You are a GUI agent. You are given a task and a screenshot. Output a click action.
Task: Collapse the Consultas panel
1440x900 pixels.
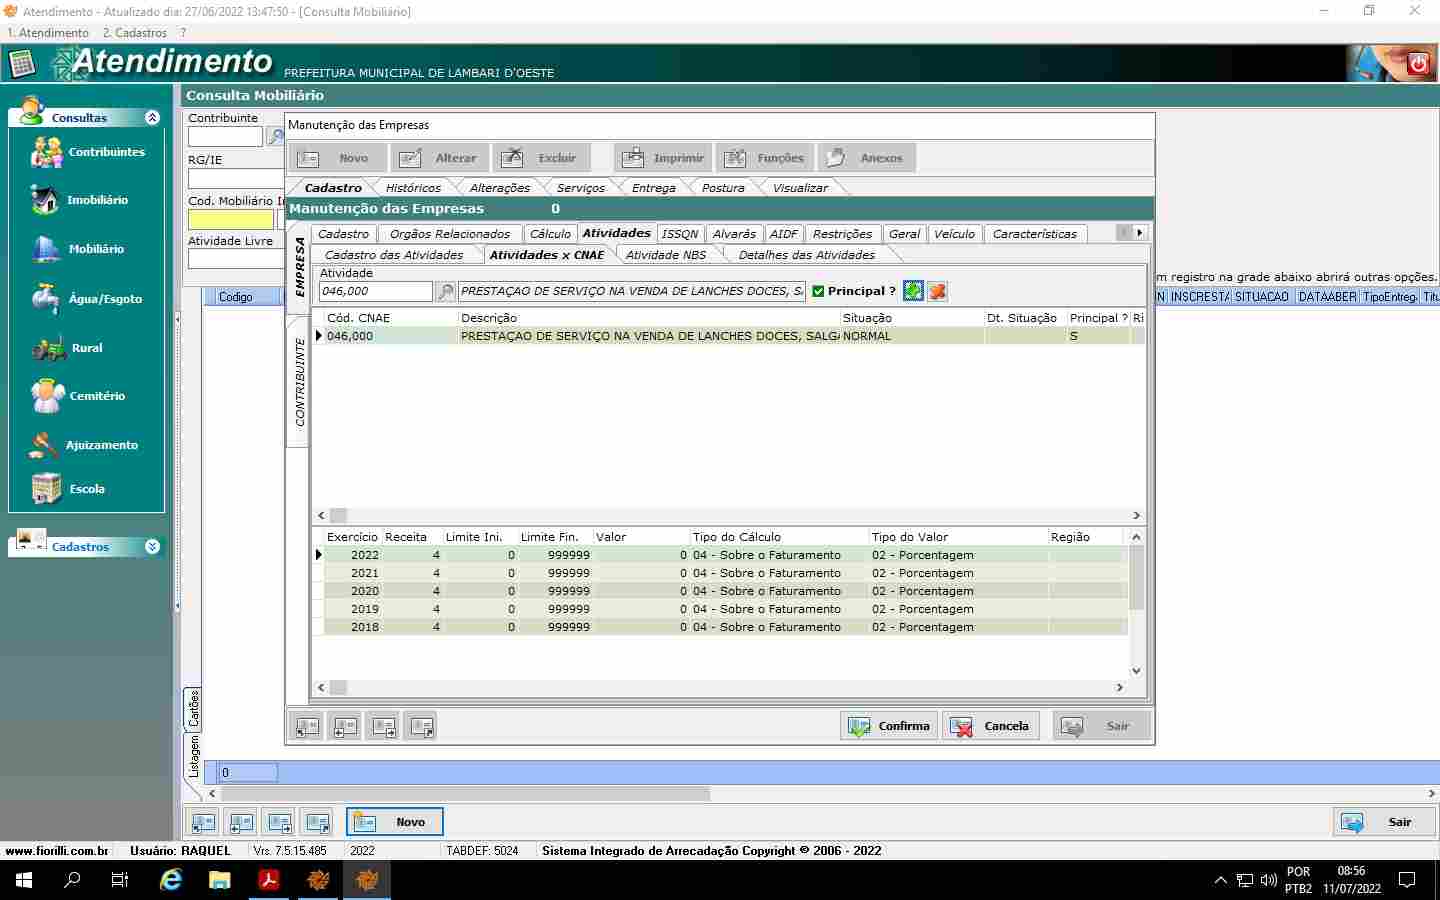click(x=152, y=118)
